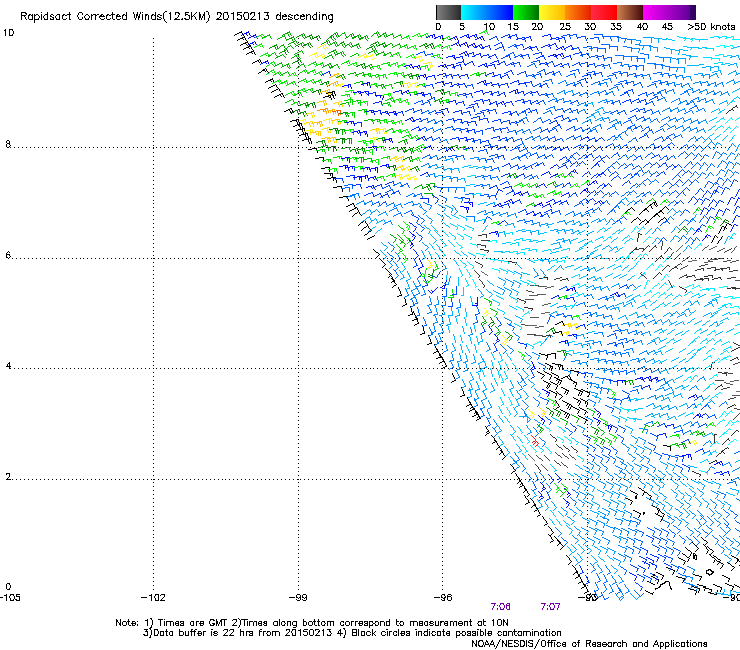
Task: Click the latitude '8' axis label
Action: click(8, 144)
